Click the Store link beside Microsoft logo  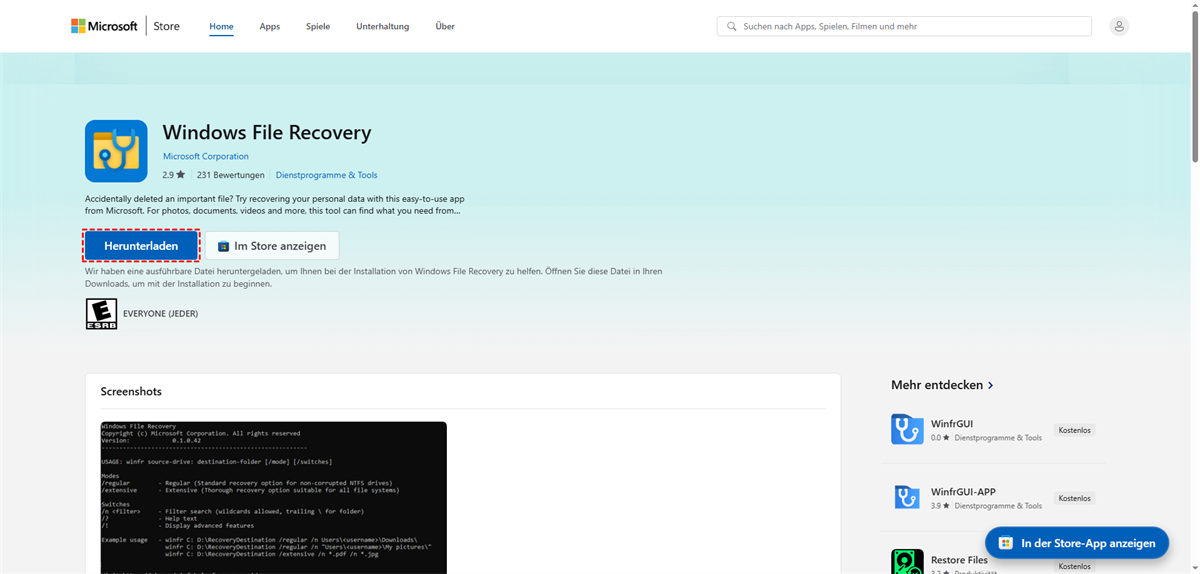point(167,26)
